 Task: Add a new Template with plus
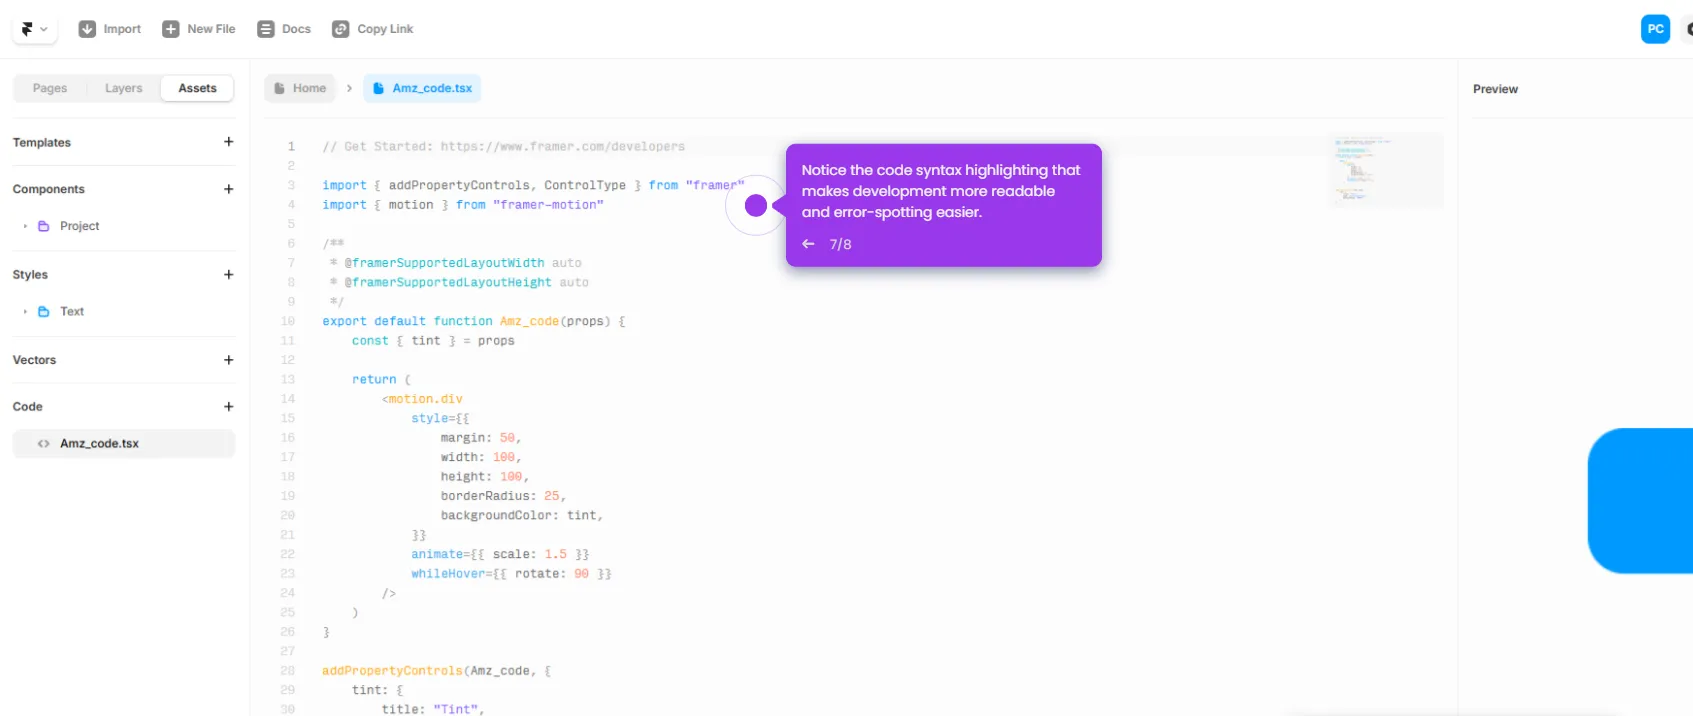tap(229, 142)
